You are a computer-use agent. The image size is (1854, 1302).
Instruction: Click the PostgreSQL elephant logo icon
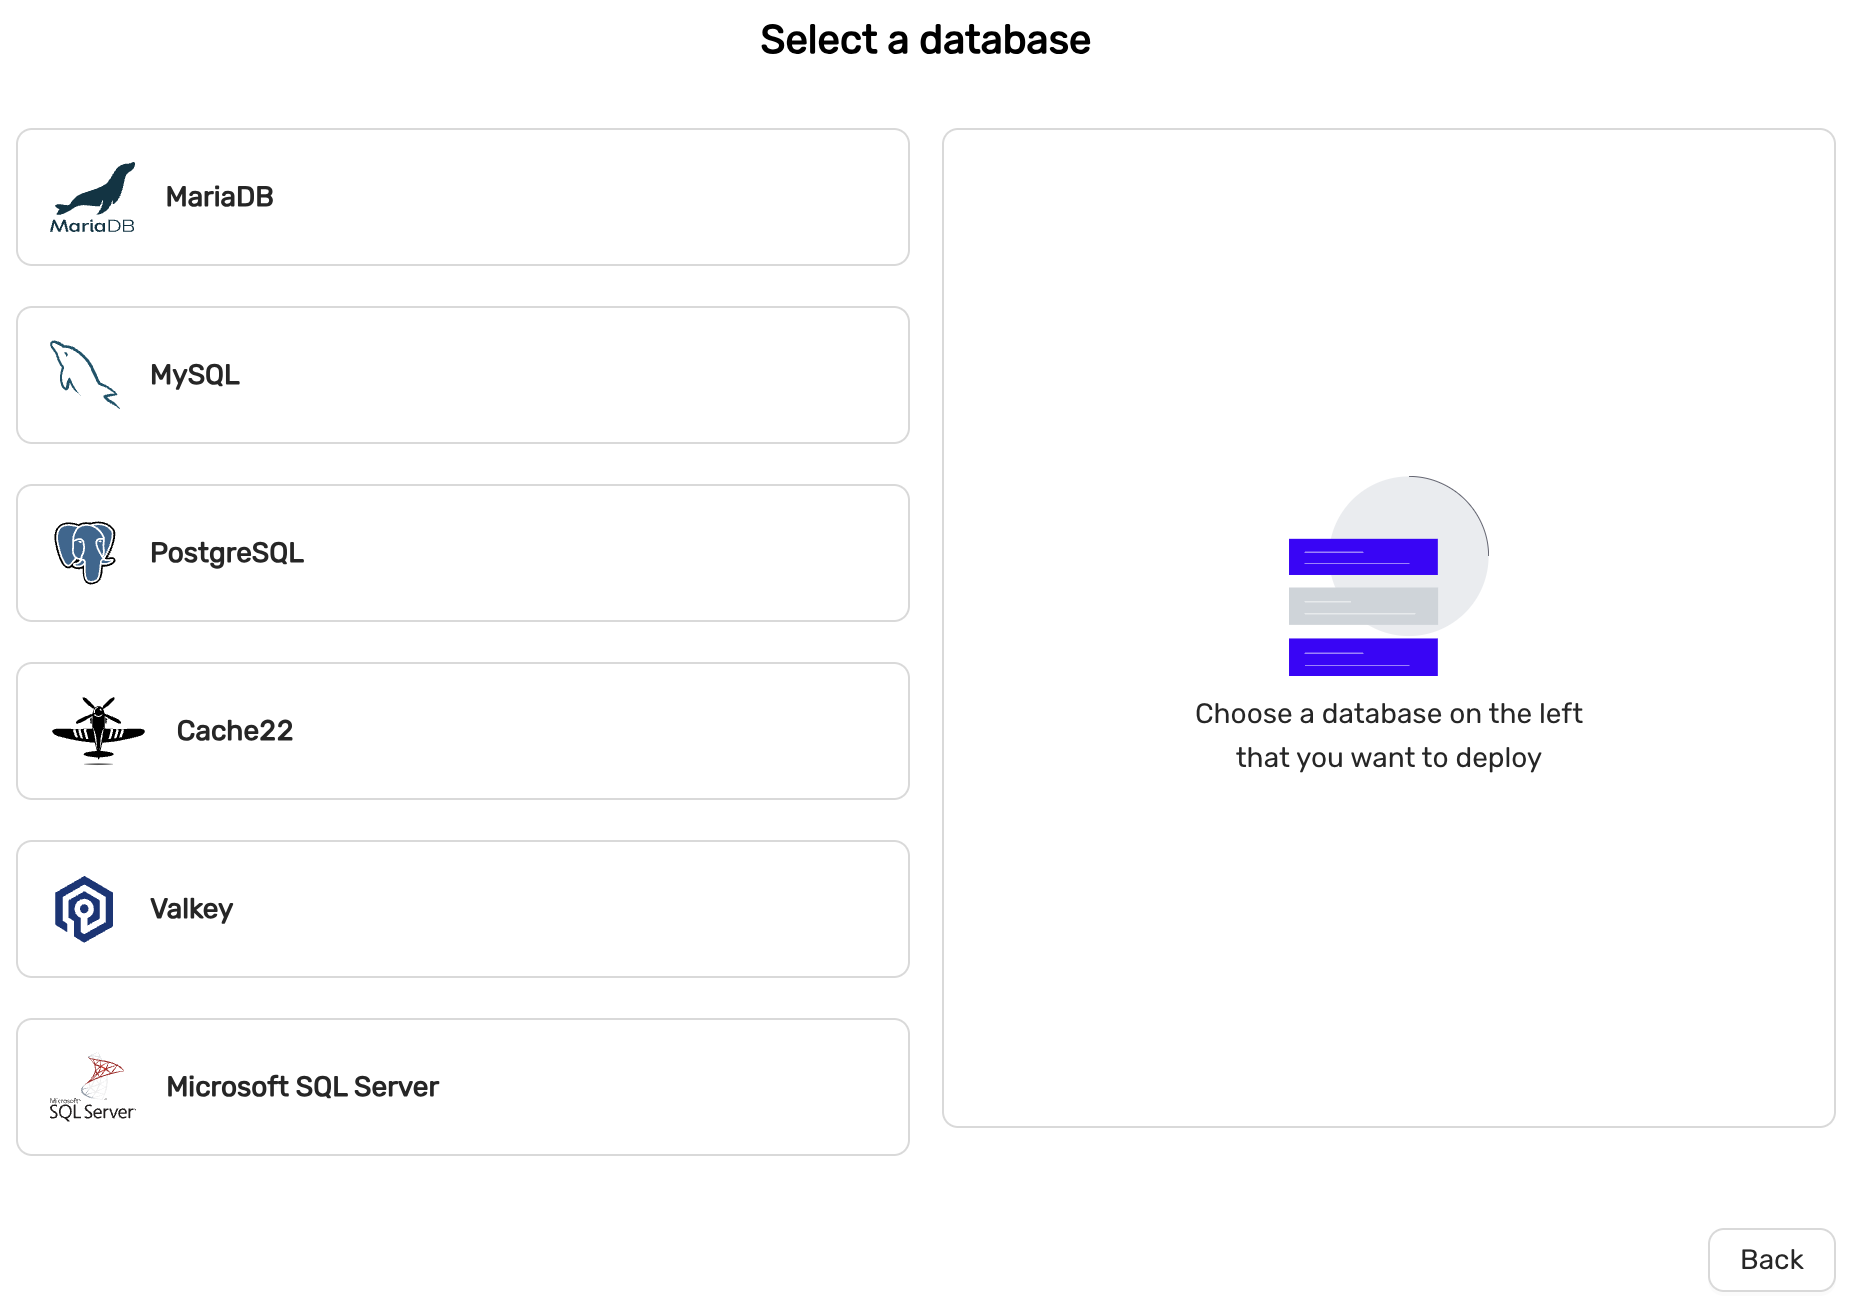coord(85,552)
